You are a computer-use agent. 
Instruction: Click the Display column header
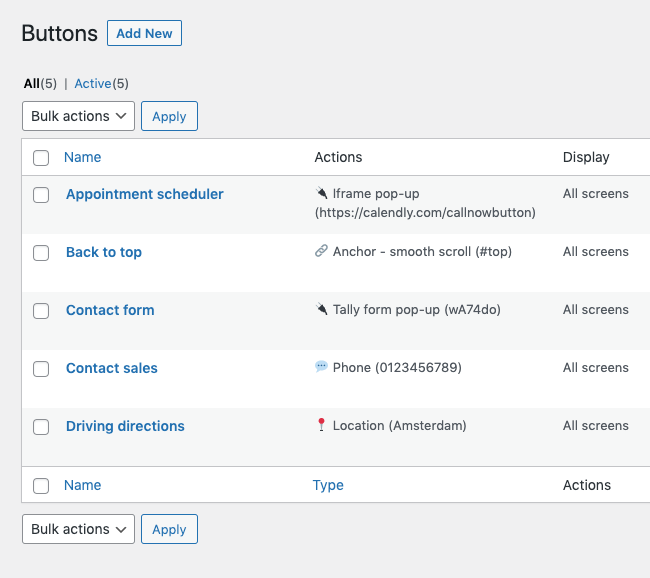tap(586, 157)
